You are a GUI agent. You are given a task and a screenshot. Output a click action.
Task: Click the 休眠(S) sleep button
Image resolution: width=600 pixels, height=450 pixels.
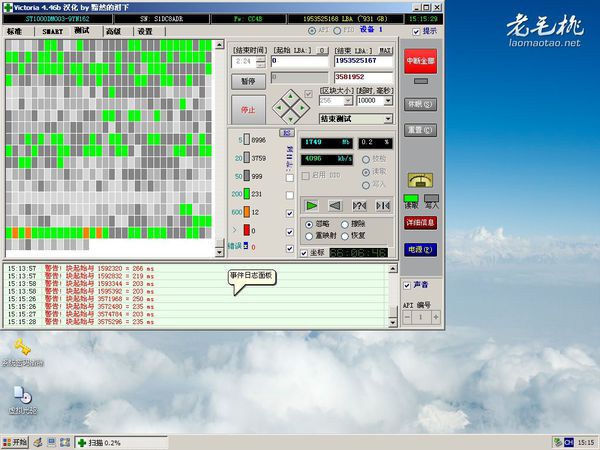pyautogui.click(x=421, y=104)
